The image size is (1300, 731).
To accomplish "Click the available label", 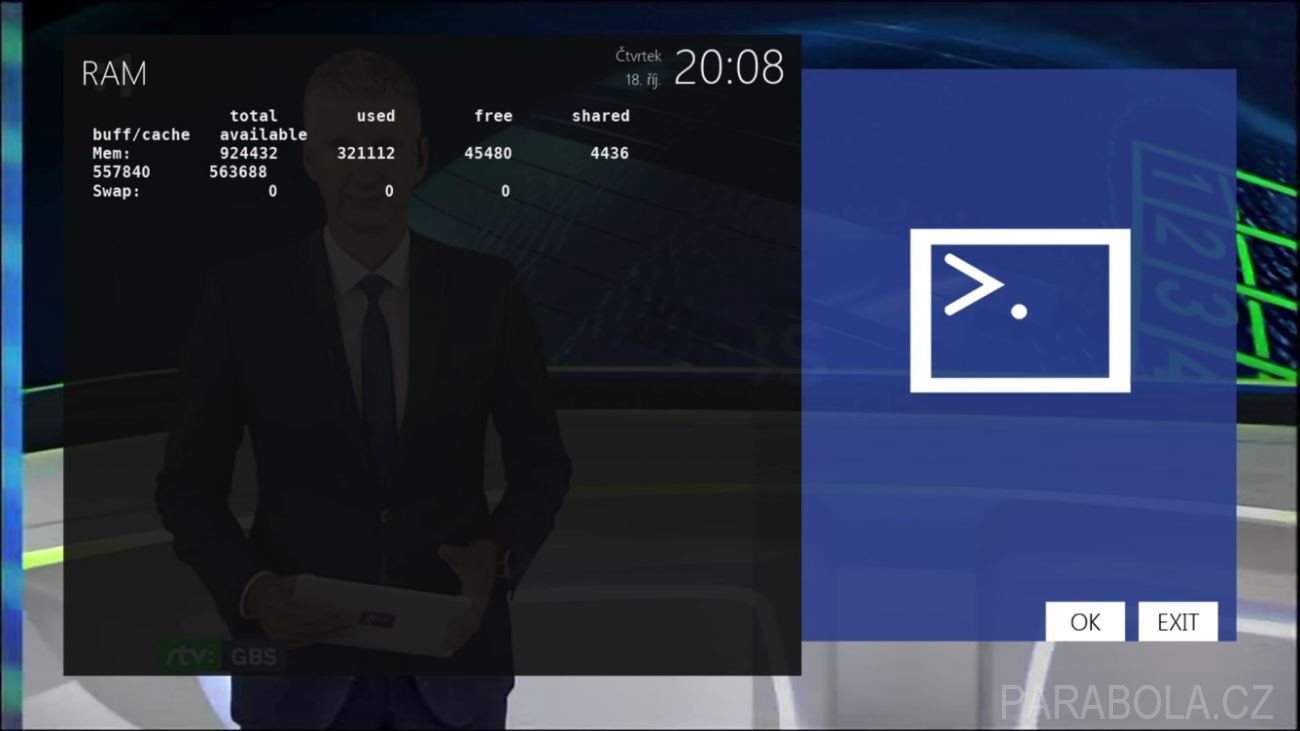I will (x=264, y=135).
